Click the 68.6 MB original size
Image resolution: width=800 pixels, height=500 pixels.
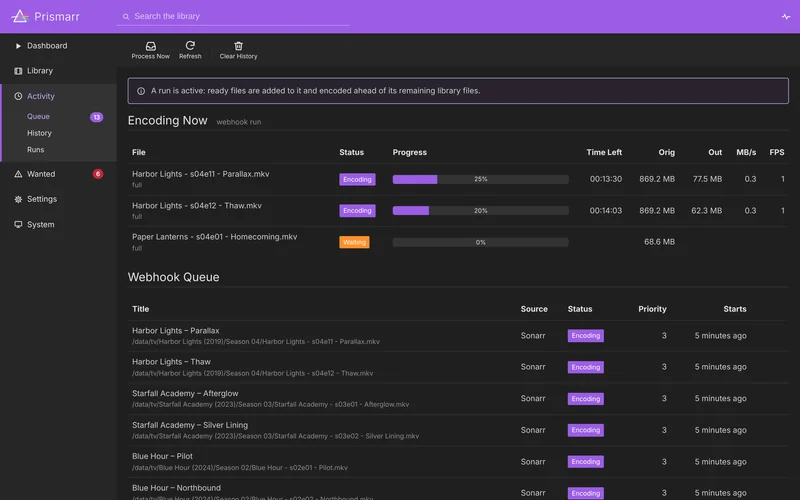[x=659, y=242]
